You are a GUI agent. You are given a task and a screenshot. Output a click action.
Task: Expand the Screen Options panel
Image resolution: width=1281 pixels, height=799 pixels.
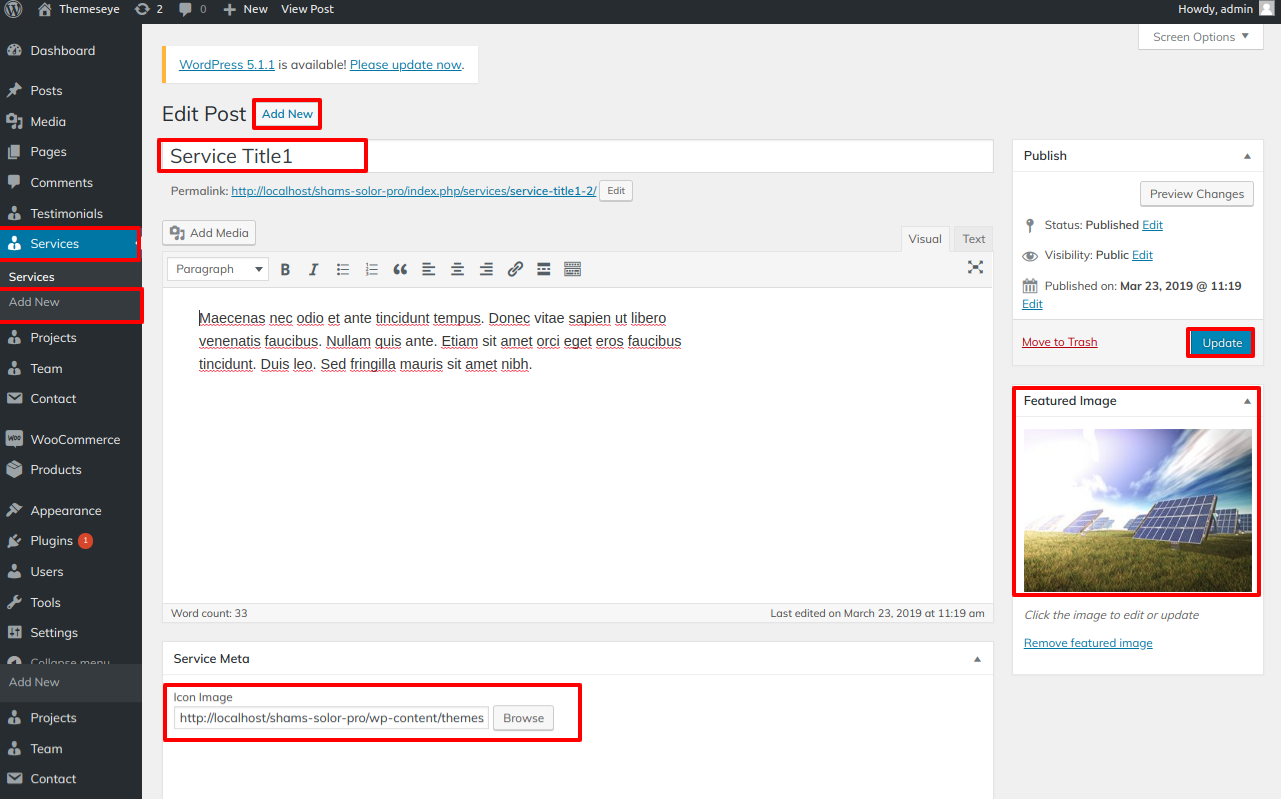(1200, 37)
